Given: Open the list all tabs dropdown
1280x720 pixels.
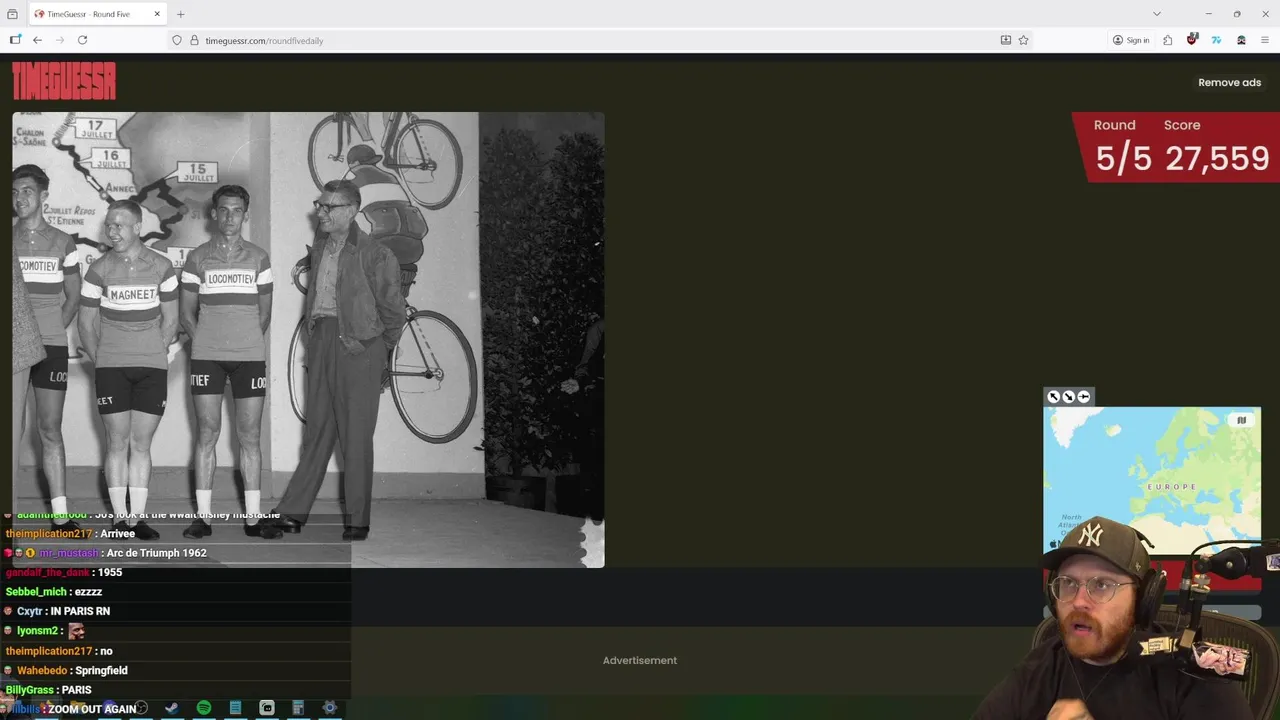Looking at the screenshot, I should [1156, 14].
